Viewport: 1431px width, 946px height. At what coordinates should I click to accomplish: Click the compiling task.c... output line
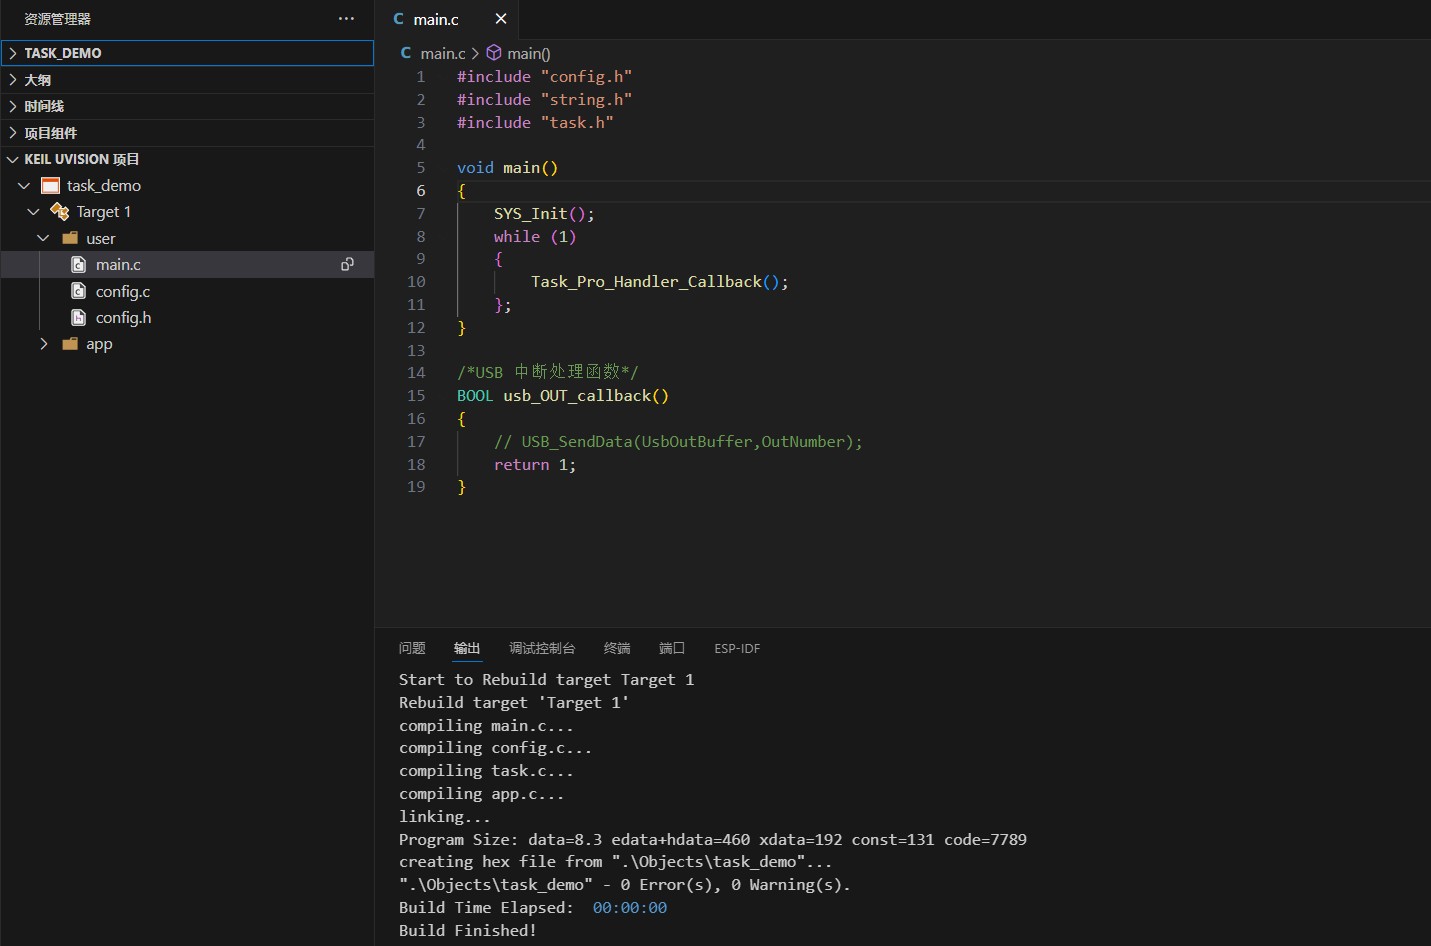point(486,771)
